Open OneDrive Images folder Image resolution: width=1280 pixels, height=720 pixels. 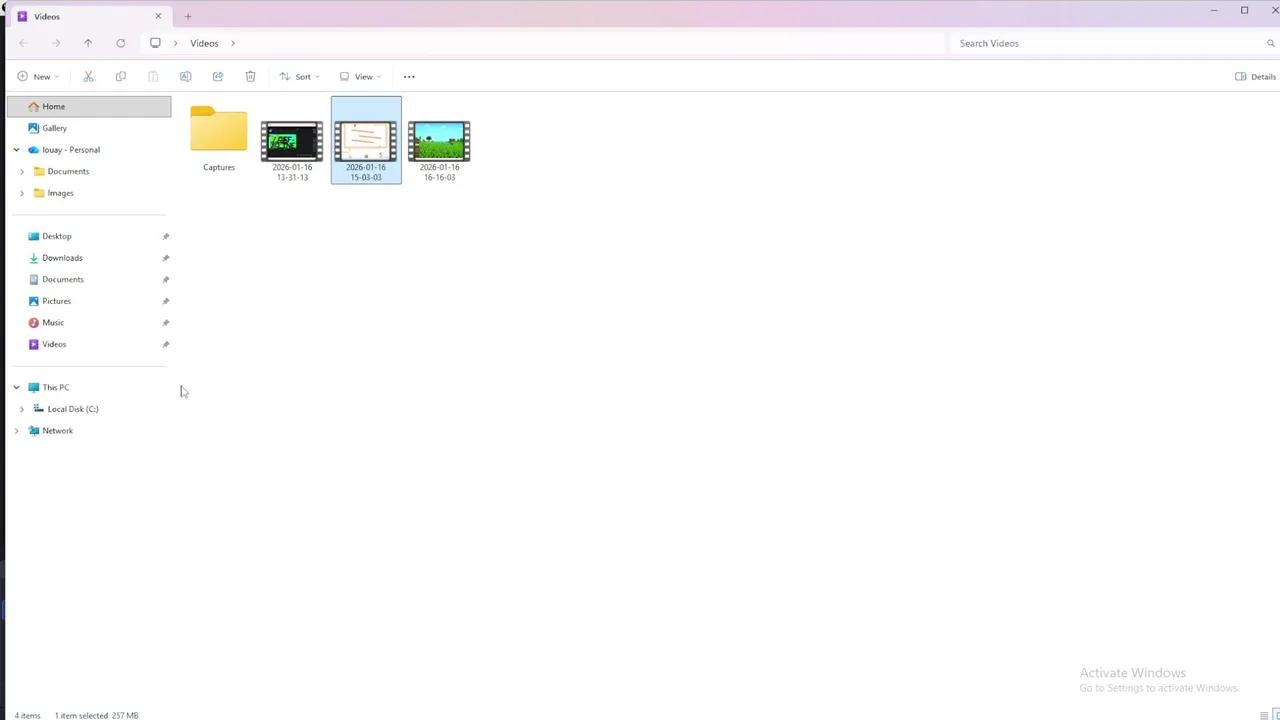pos(60,193)
